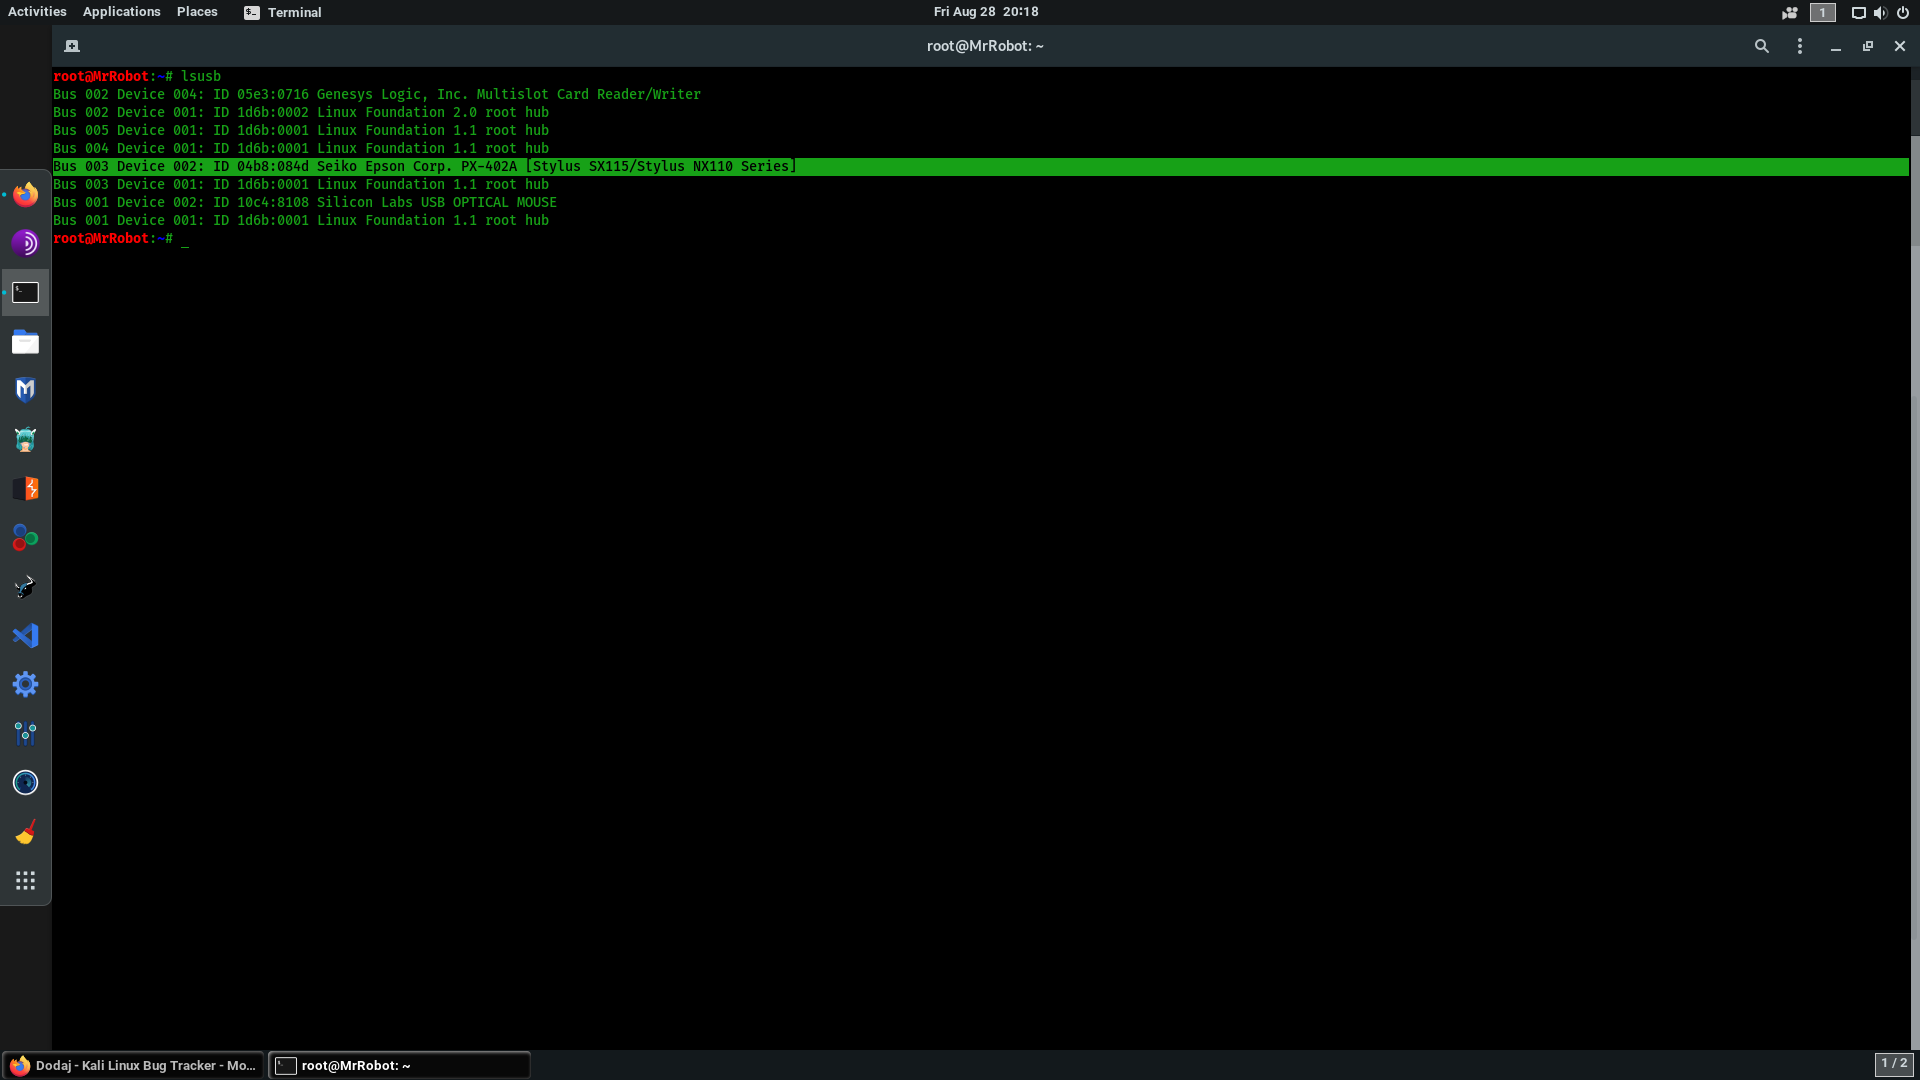Launch Firefox from the dock
The image size is (1920, 1080).
[25, 194]
